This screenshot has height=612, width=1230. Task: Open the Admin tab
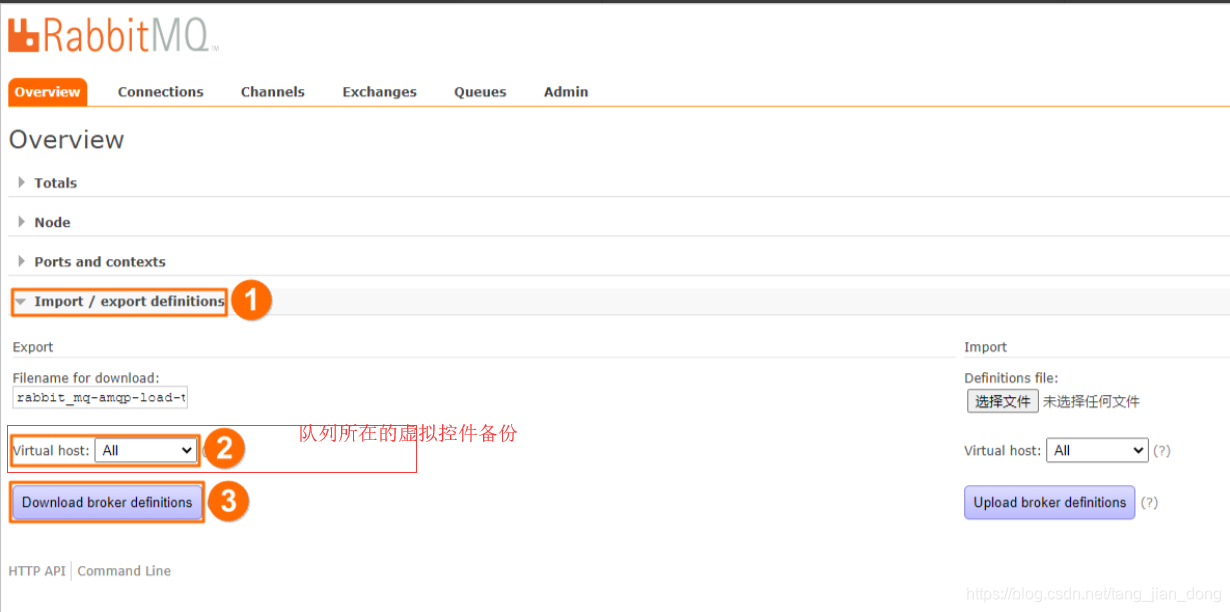tap(566, 92)
